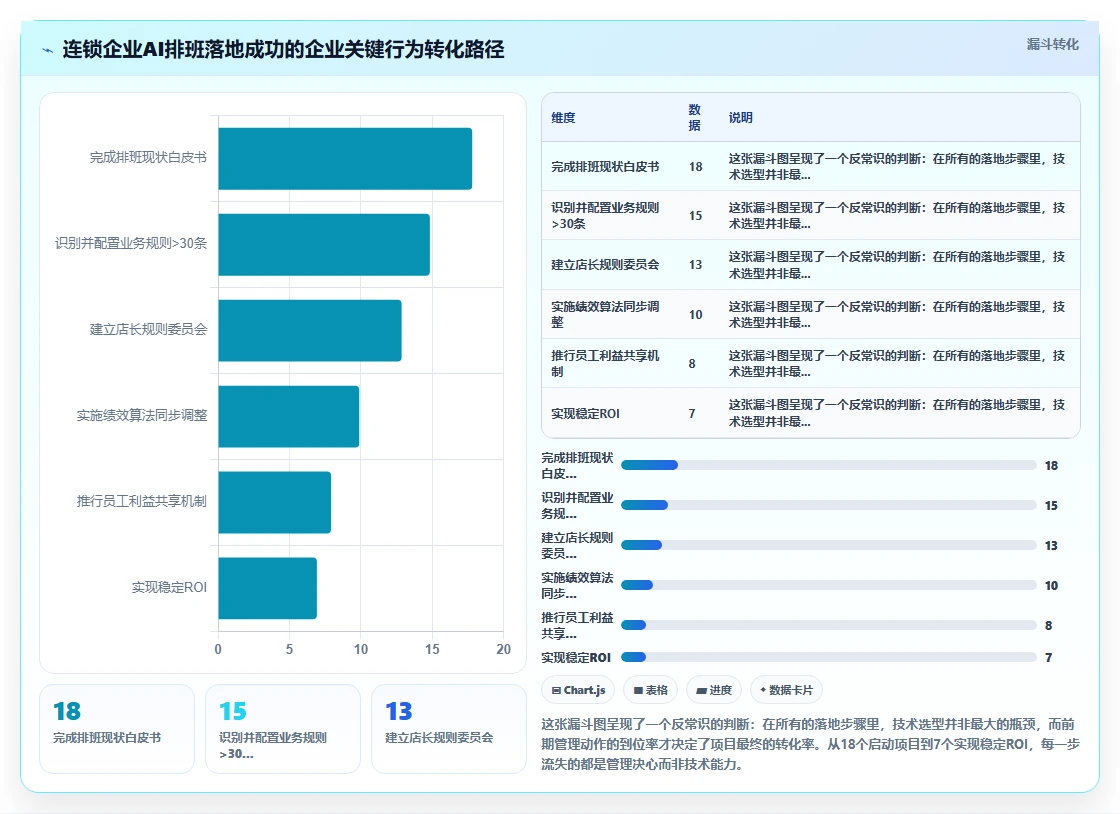Click the description in the 完成排班现状白皮书 table row
Screen dimensions: 1120x814
pyautogui.click(x=897, y=166)
